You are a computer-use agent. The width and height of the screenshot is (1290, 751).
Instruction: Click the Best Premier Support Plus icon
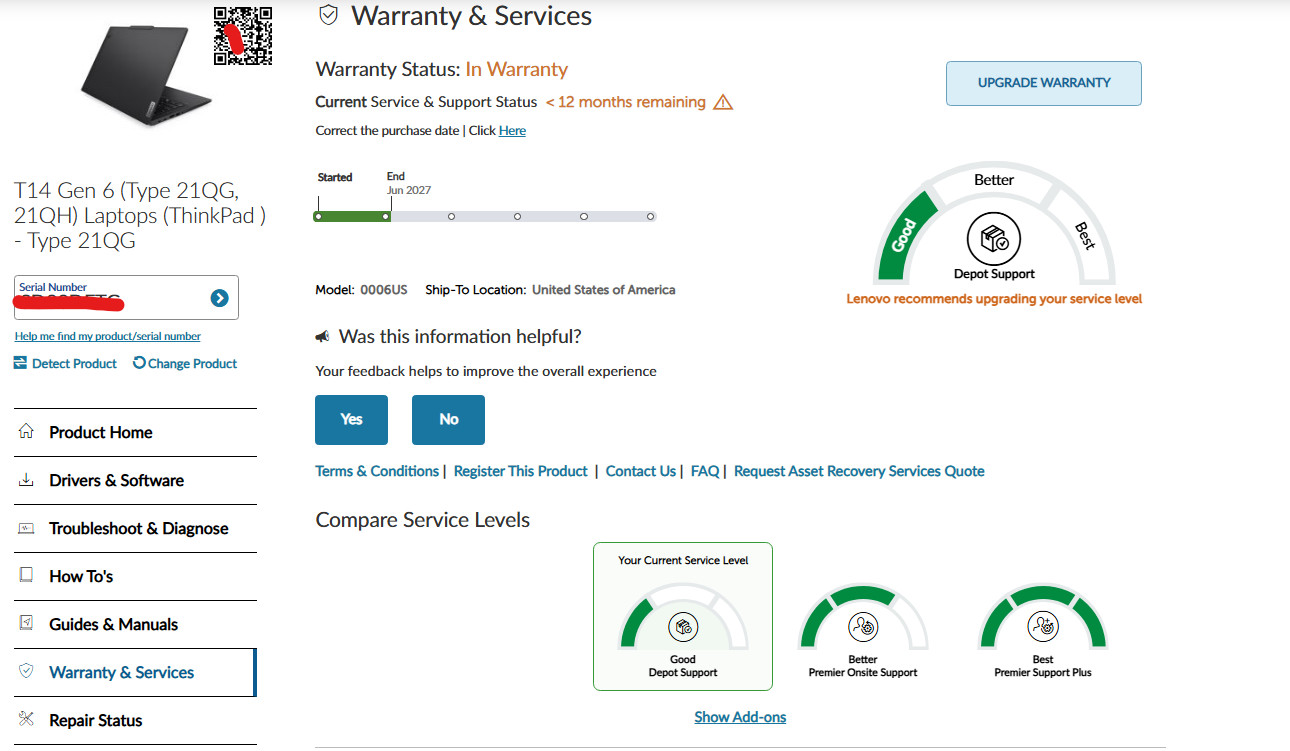pos(1043,627)
